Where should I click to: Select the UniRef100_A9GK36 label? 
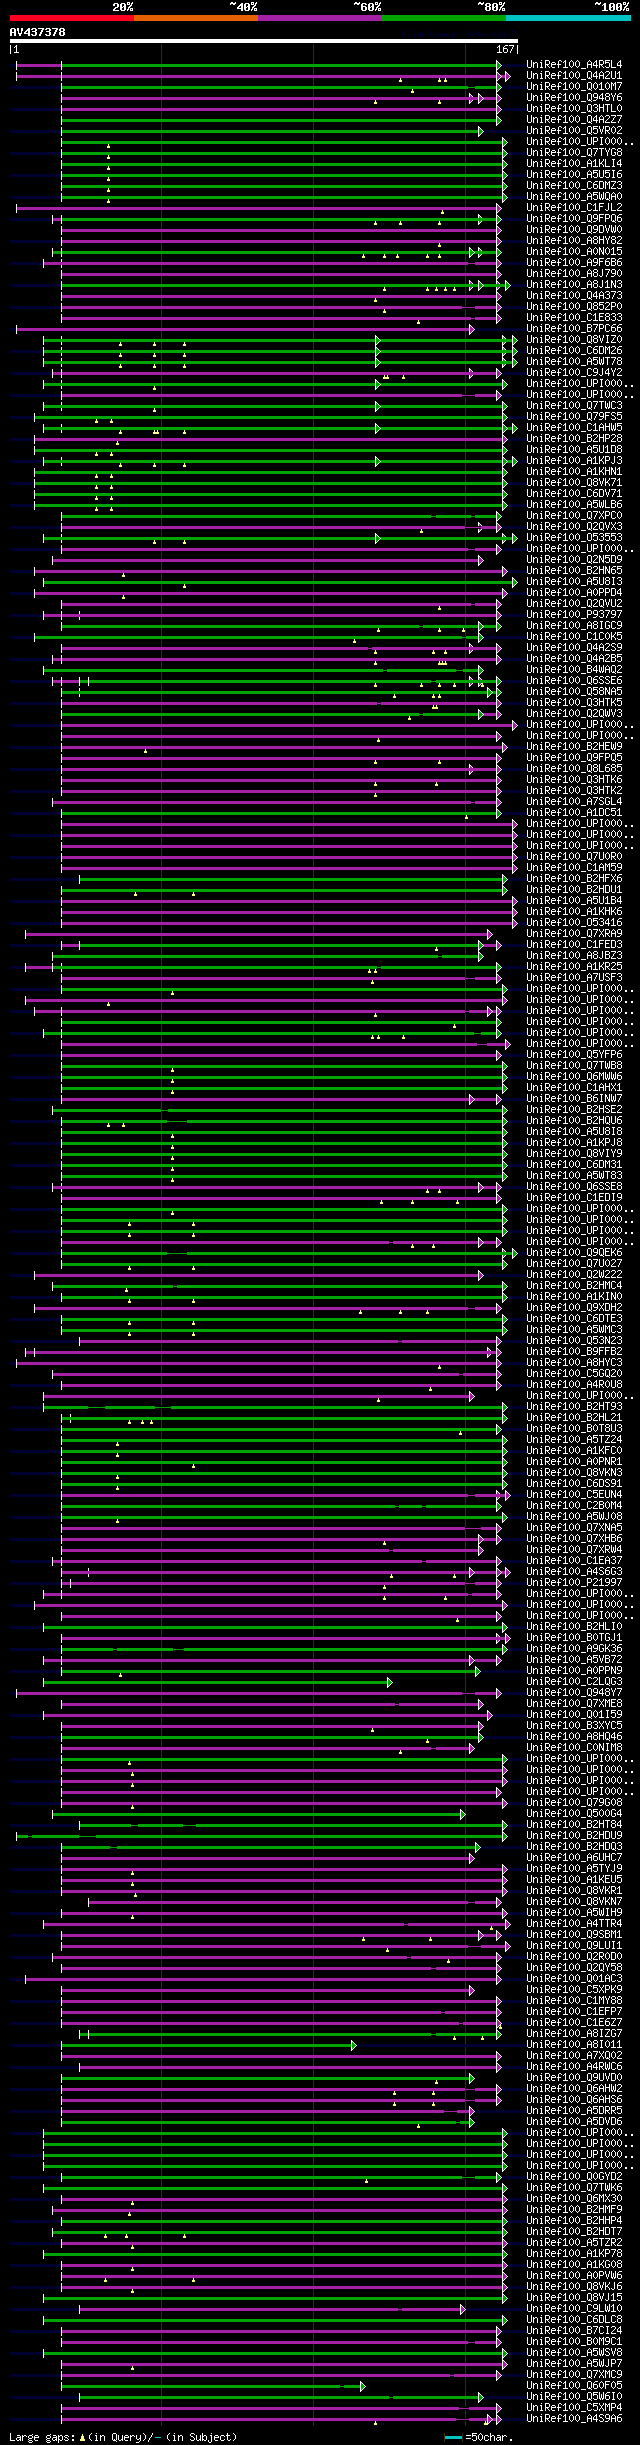[x=574, y=1649]
